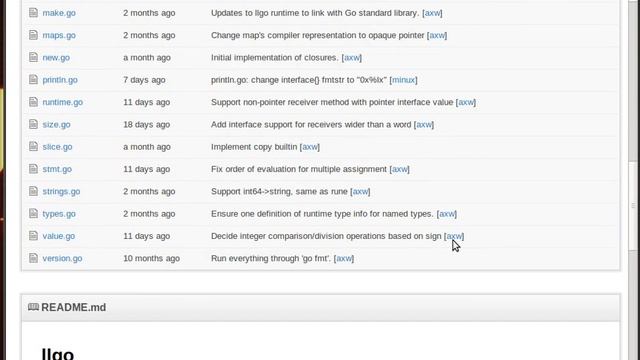Image resolution: width=640 pixels, height=360 pixels.
Task: Click the file icon beside println.go
Action: [33, 80]
